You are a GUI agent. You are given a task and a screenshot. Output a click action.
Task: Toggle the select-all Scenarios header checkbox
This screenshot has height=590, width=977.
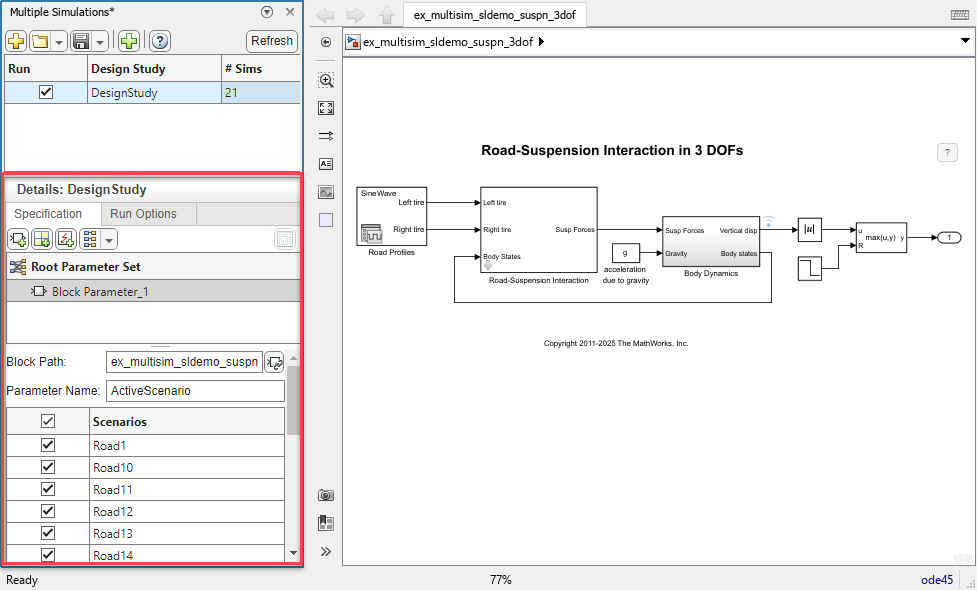click(47, 422)
